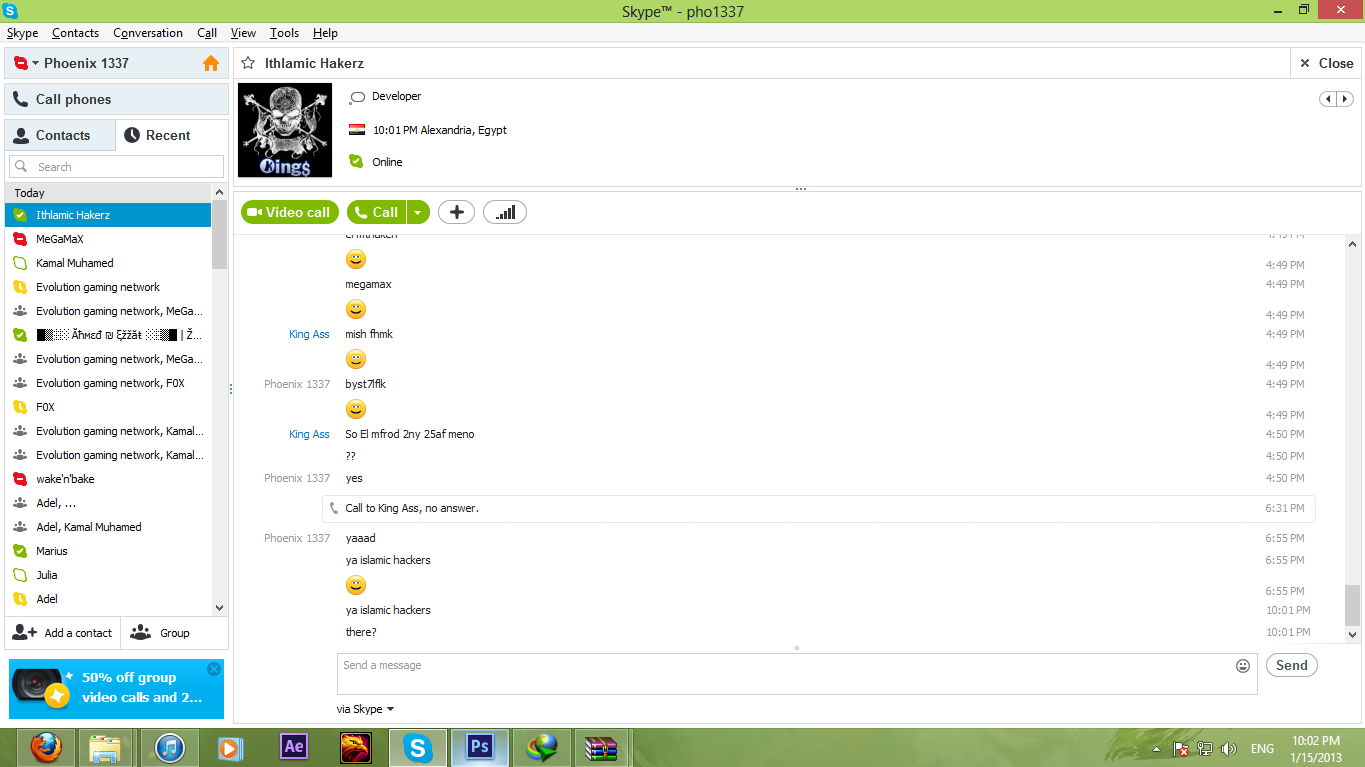Expand the Call button dropdown arrow
The width and height of the screenshot is (1365, 767).
[418, 212]
